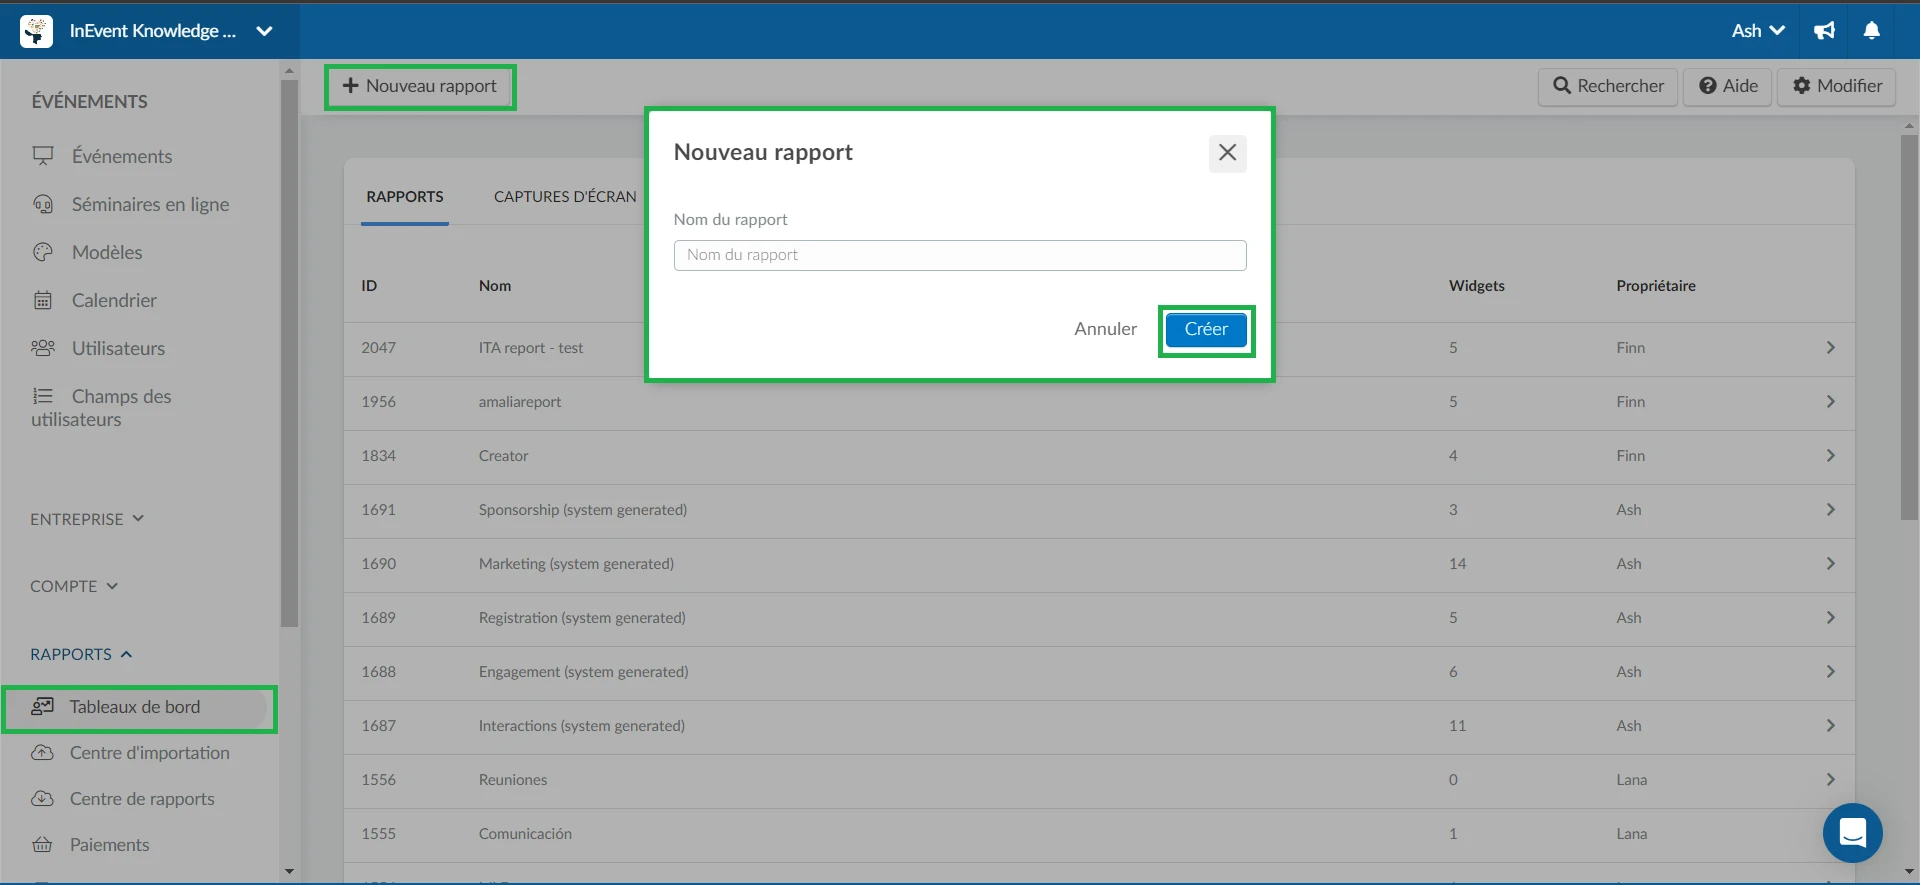The image size is (1920, 885).
Task: Click the Rechercher magnifier icon
Action: point(1561,86)
